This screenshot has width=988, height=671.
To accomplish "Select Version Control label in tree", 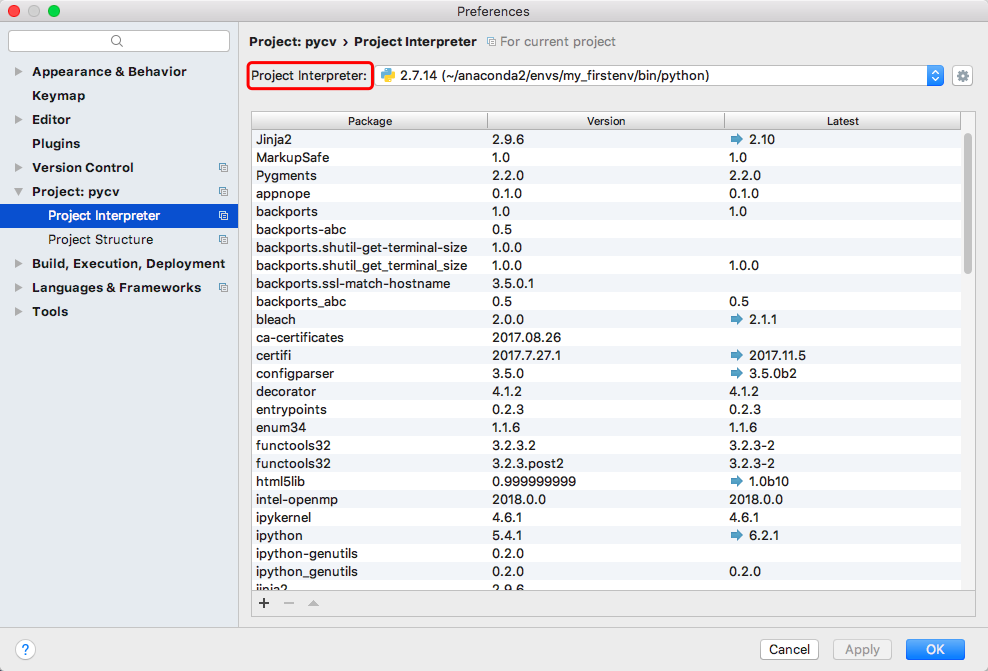I will pyautogui.click(x=83, y=168).
